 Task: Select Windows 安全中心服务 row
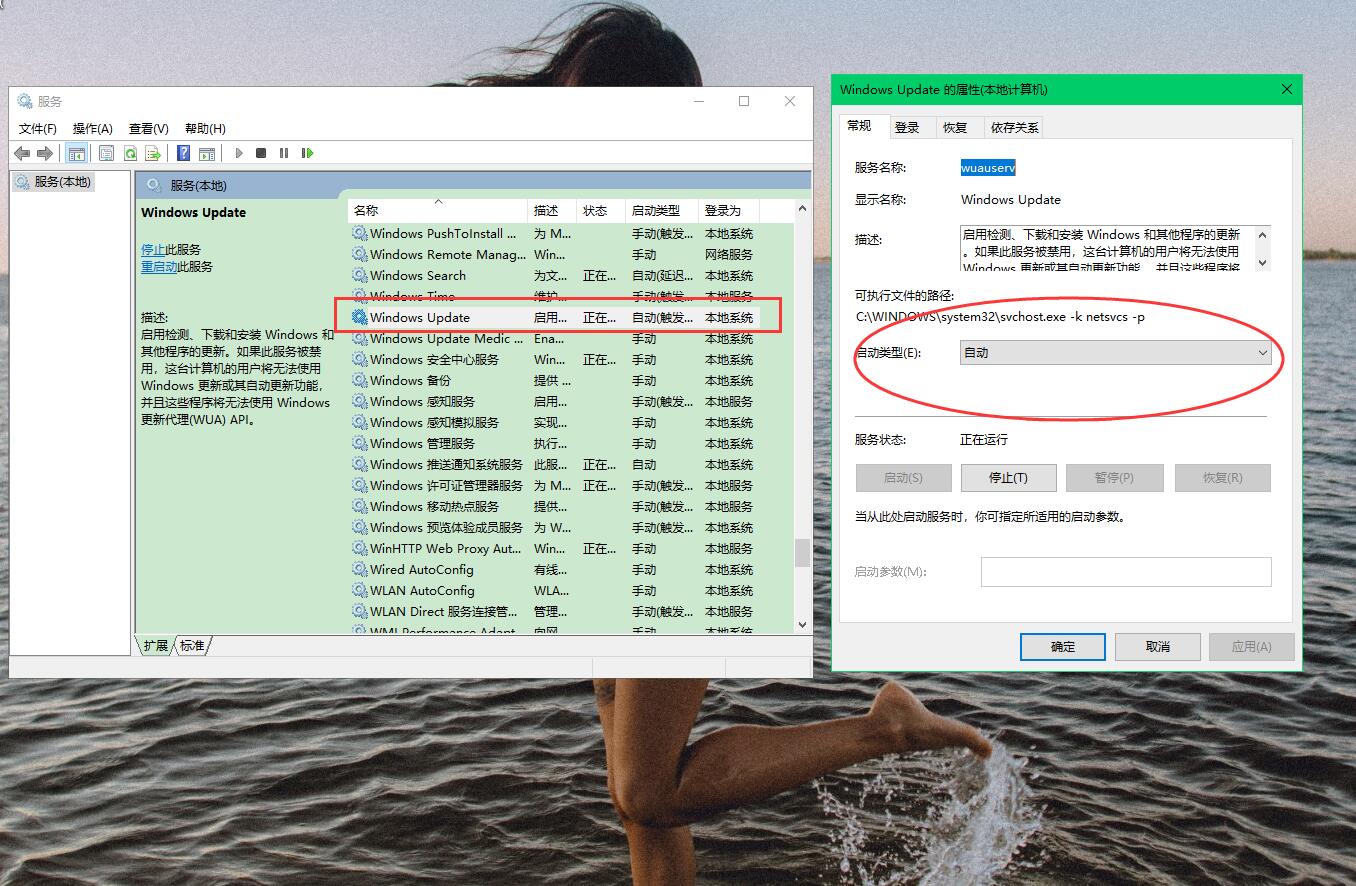point(555,359)
